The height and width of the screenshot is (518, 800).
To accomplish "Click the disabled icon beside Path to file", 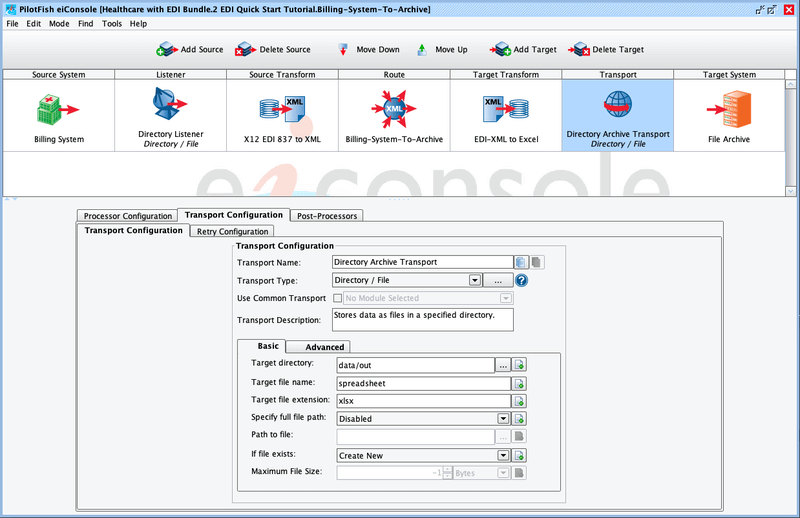I will coord(519,436).
